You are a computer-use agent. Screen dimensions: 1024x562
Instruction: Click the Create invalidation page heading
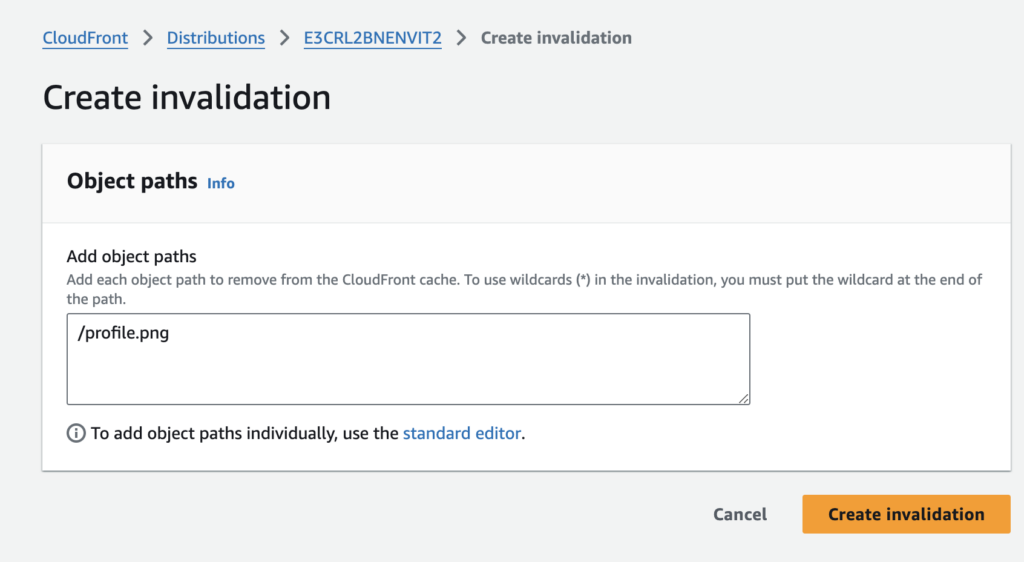point(186,98)
